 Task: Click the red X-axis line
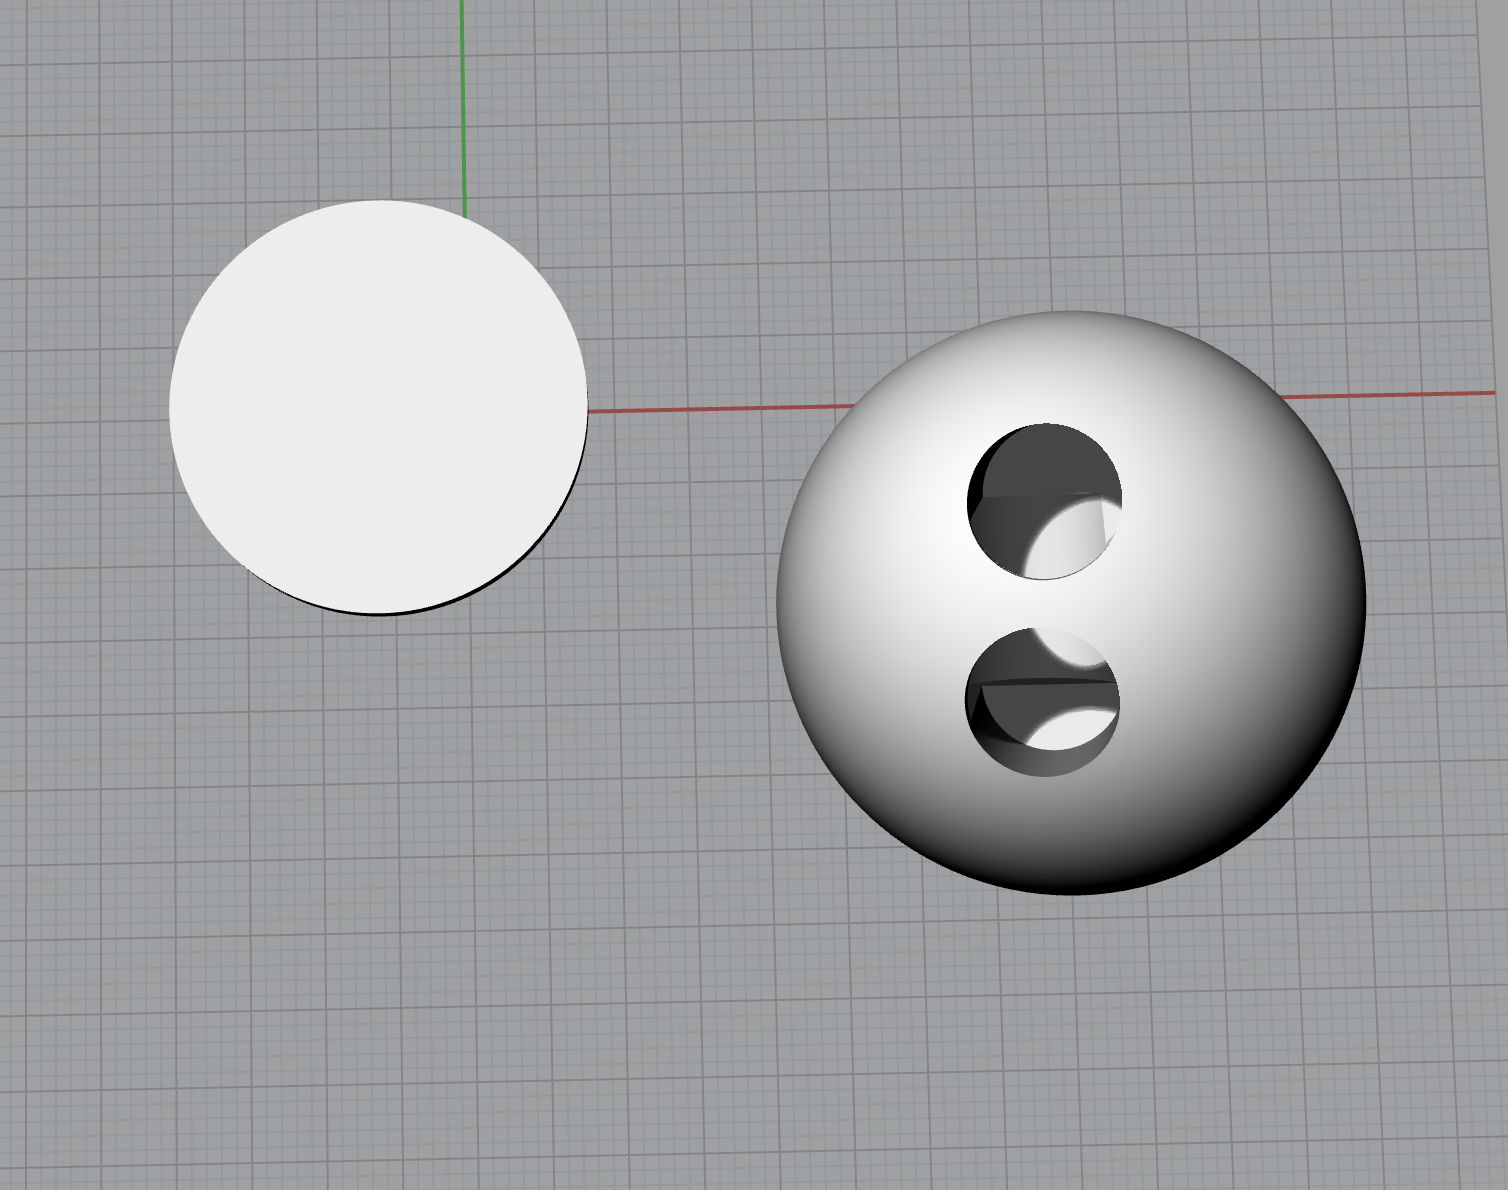click(x=720, y=408)
